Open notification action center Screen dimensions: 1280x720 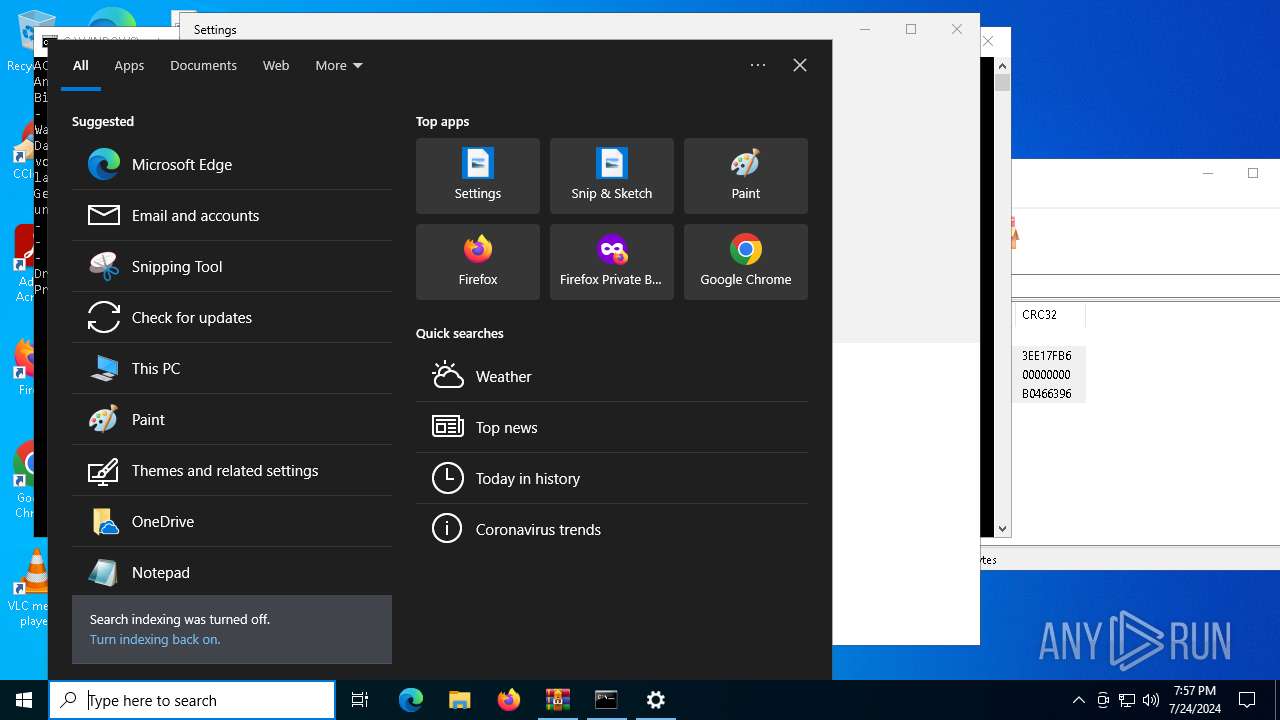pos(1247,700)
